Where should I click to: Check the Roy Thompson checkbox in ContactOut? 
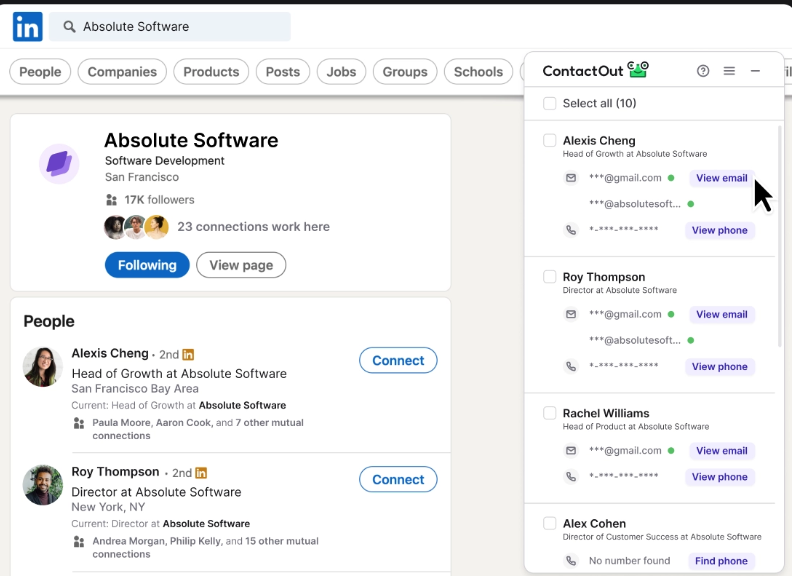click(x=550, y=277)
